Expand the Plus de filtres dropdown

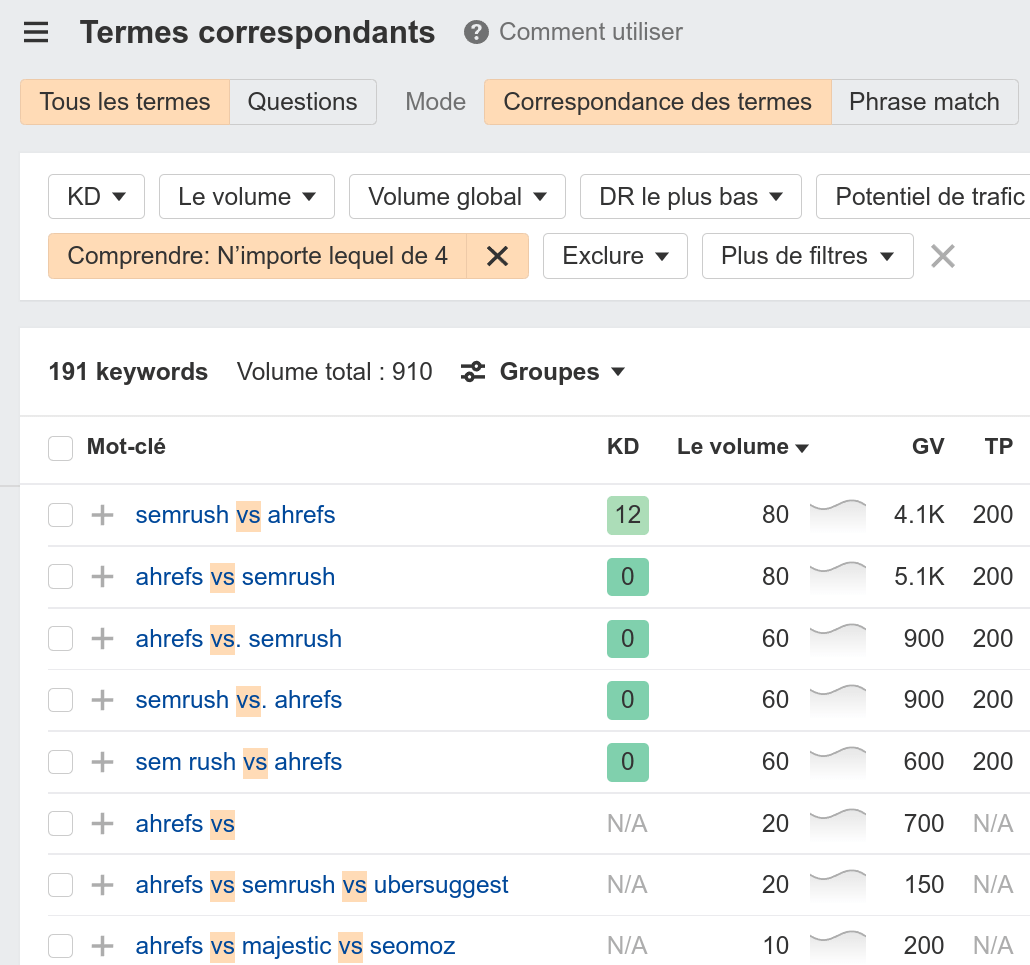click(807, 256)
